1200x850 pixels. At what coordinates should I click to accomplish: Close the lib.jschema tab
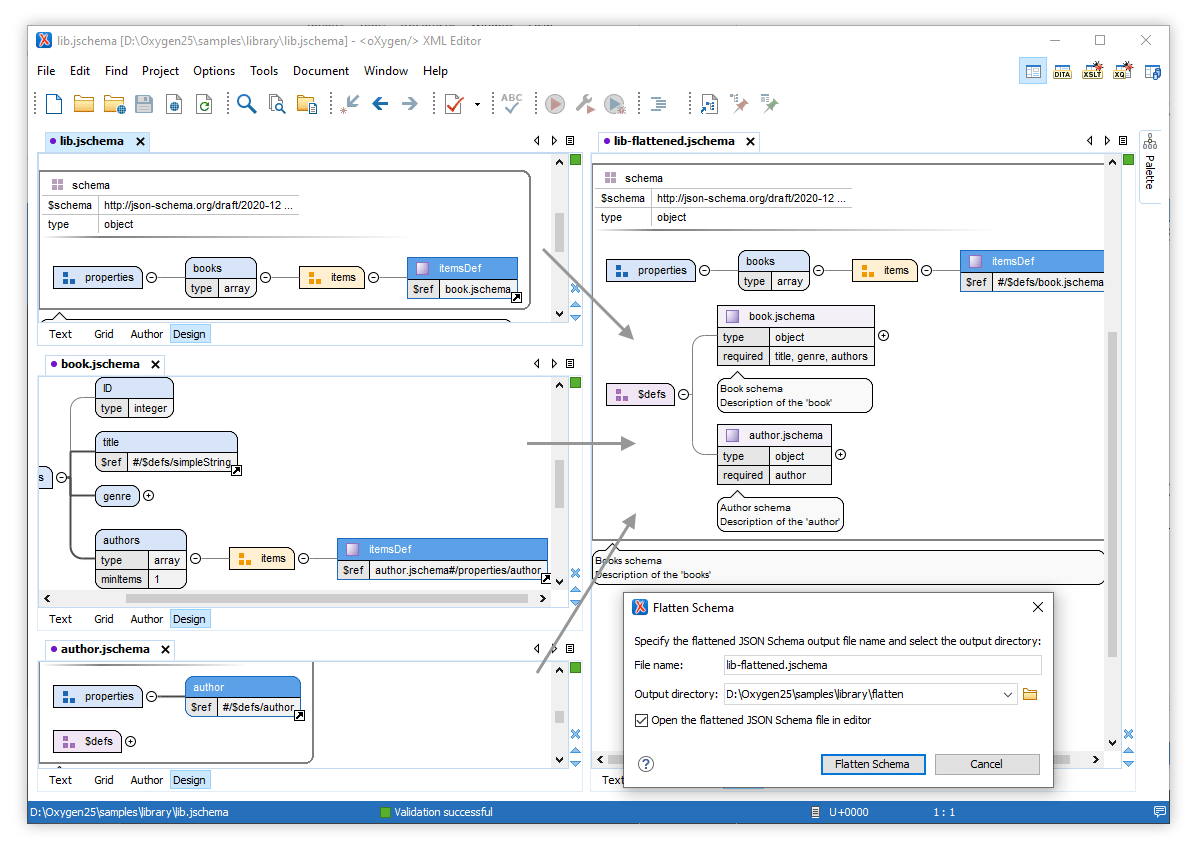coord(141,141)
